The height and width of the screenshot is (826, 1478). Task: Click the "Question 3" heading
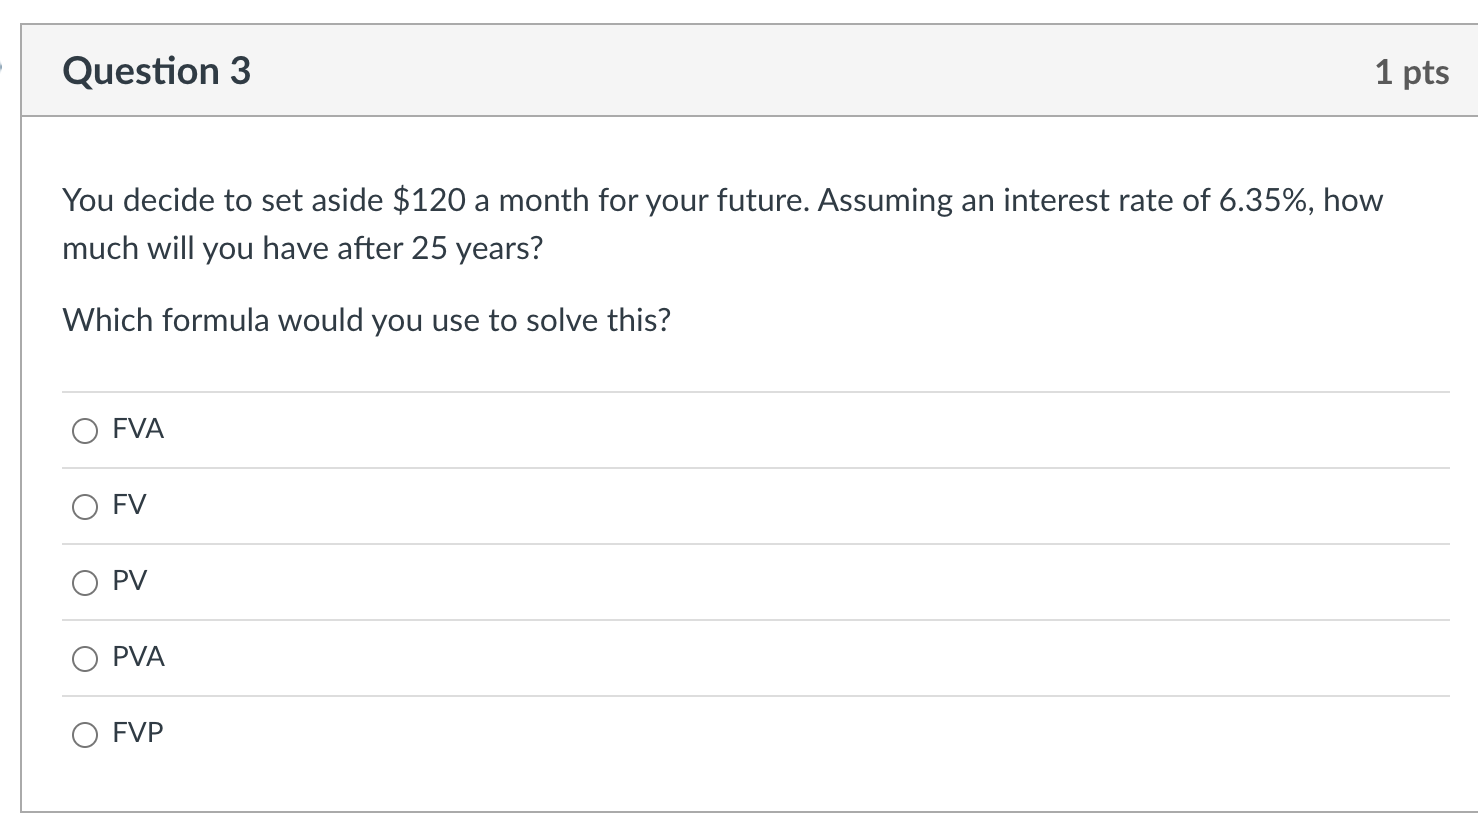coord(156,71)
